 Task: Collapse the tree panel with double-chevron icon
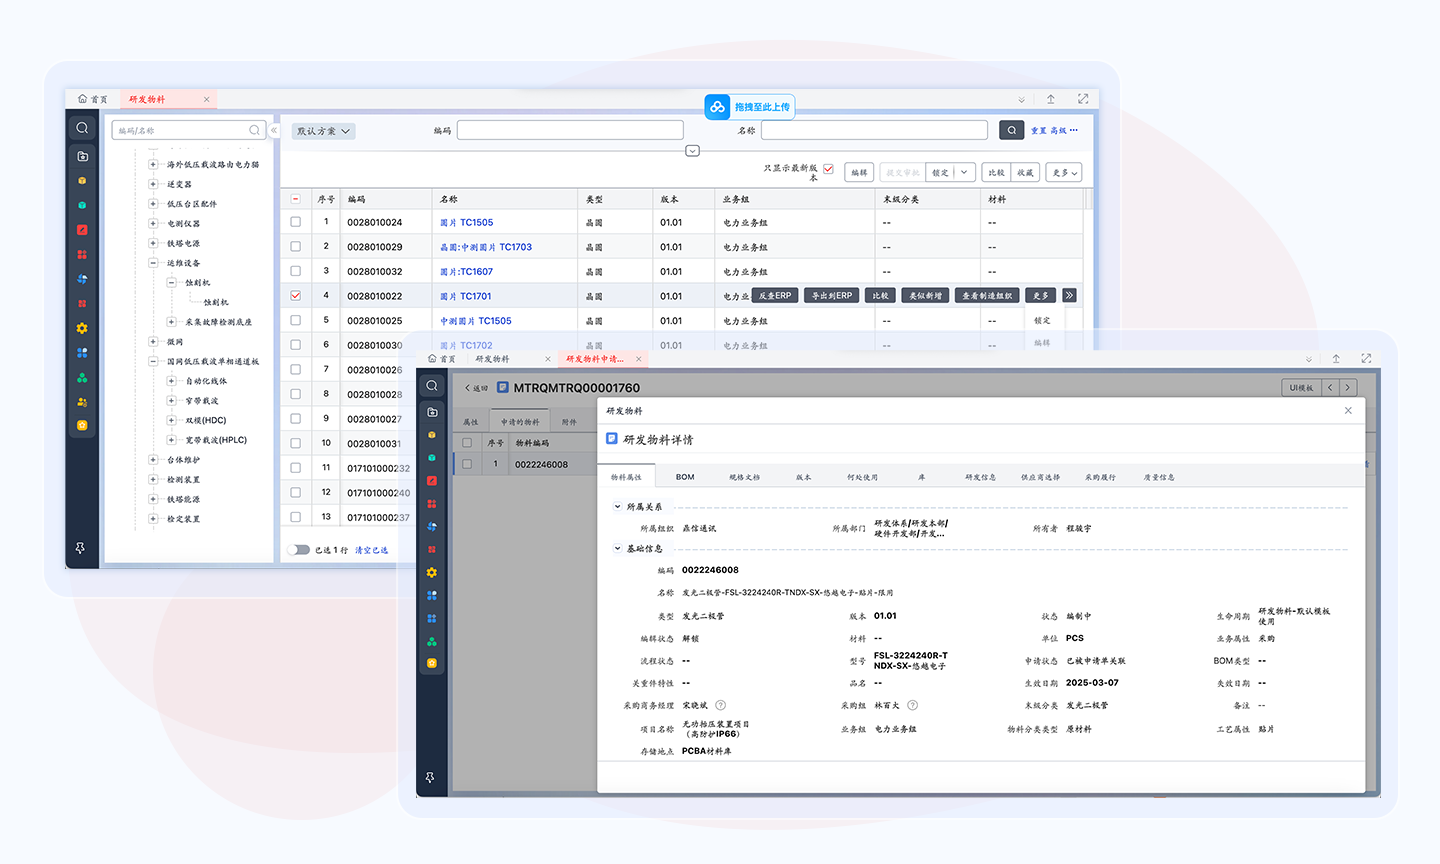click(274, 131)
